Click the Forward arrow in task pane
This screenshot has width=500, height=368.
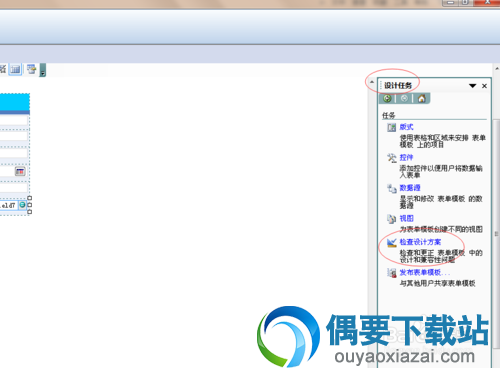pyautogui.click(x=404, y=98)
